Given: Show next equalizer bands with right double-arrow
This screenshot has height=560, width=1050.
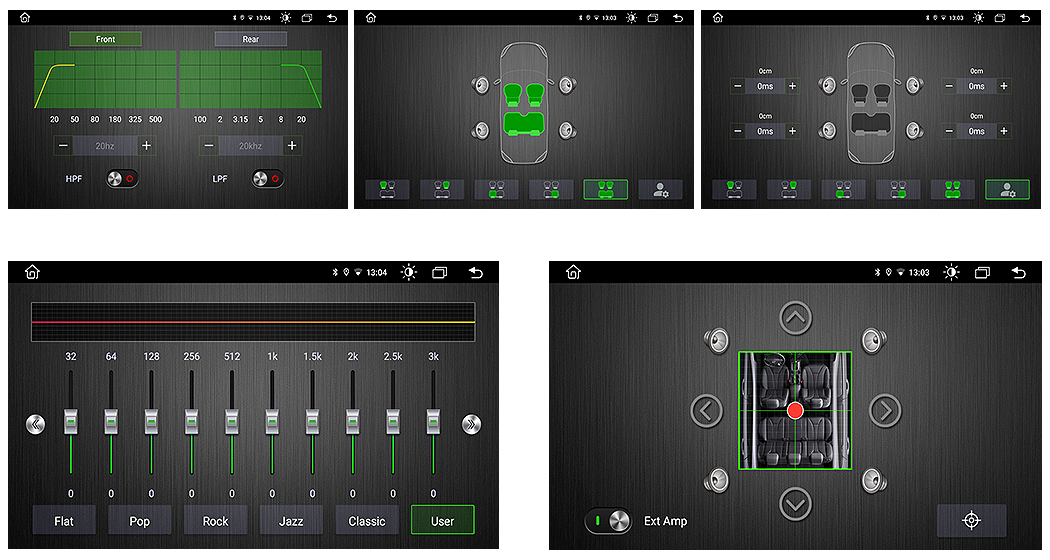Looking at the screenshot, I should click(x=471, y=424).
